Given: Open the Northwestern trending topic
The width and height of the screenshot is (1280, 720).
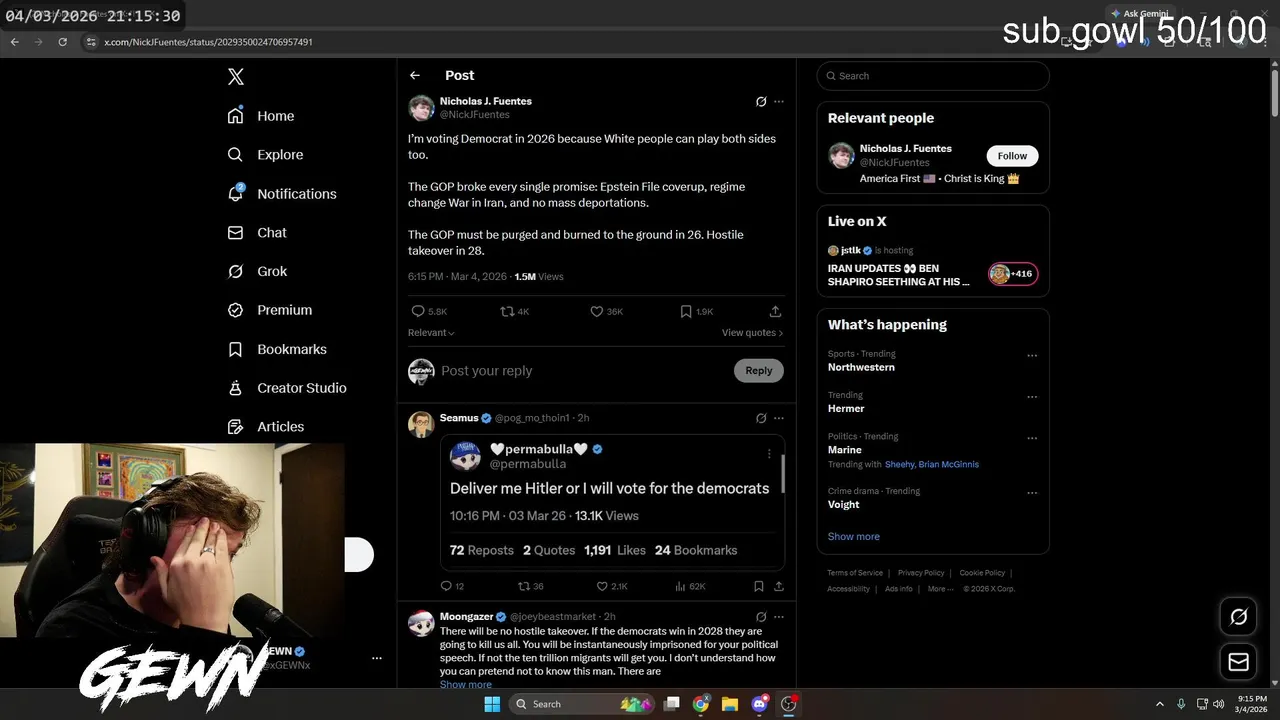Looking at the screenshot, I should click(x=861, y=367).
